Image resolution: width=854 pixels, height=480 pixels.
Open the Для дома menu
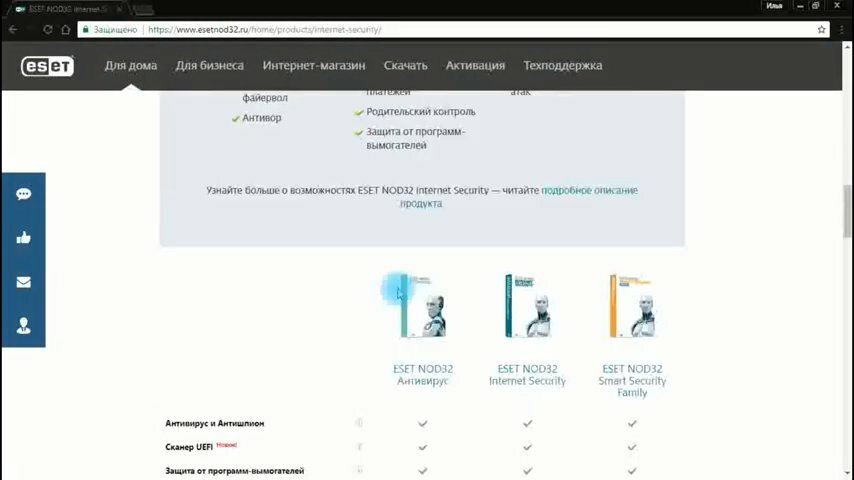pos(131,65)
